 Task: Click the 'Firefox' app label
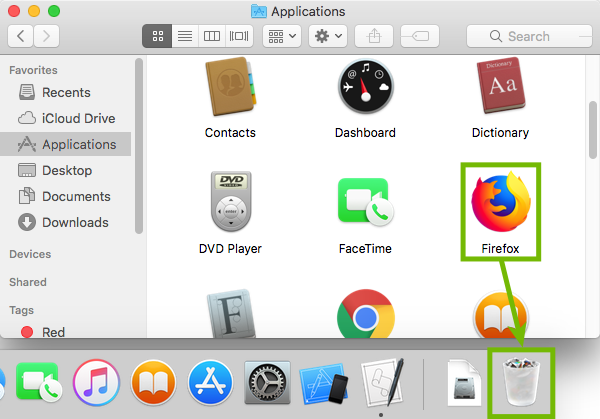tap(501, 249)
